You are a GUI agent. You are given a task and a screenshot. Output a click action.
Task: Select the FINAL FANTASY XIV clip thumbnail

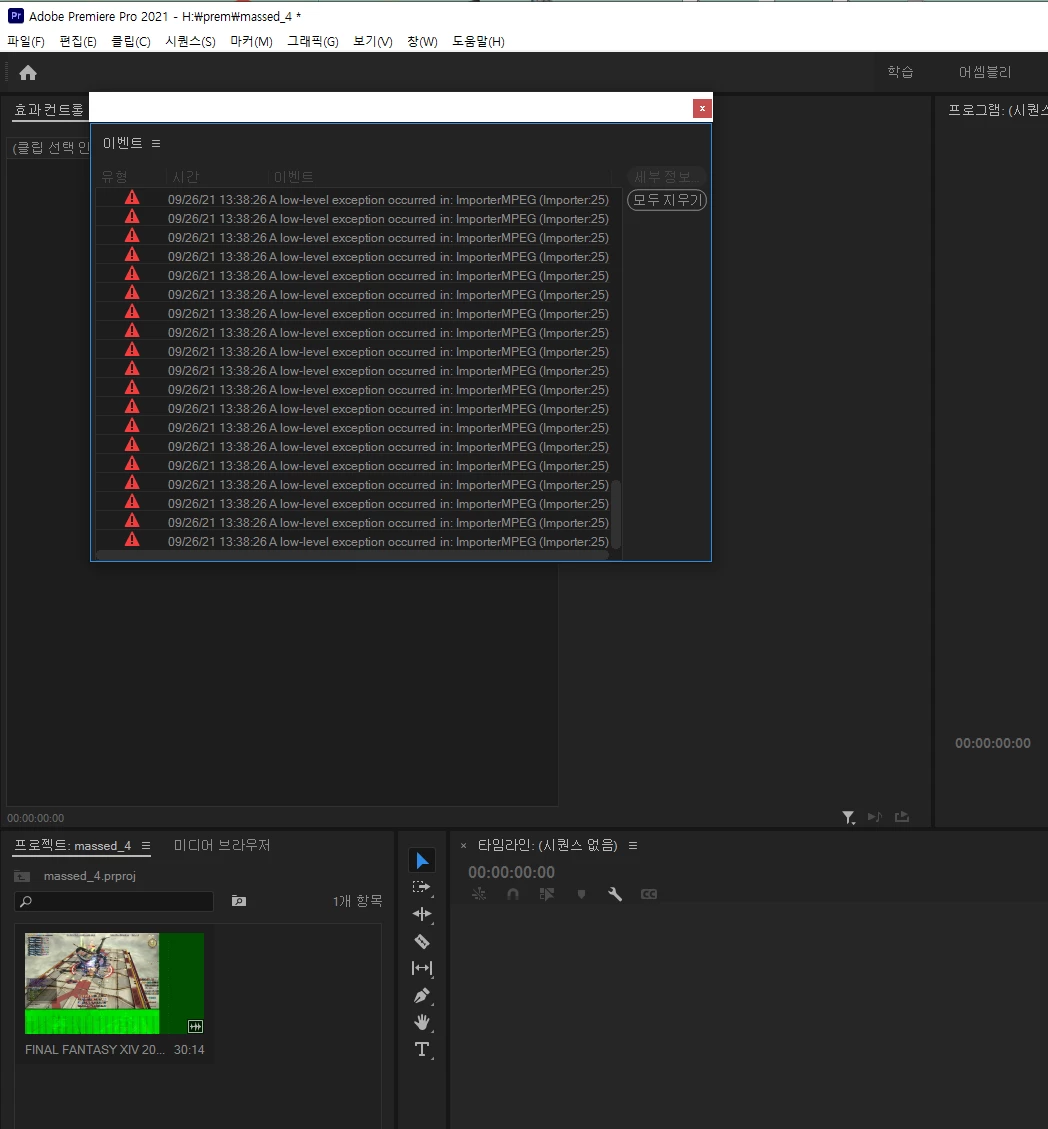(x=114, y=983)
